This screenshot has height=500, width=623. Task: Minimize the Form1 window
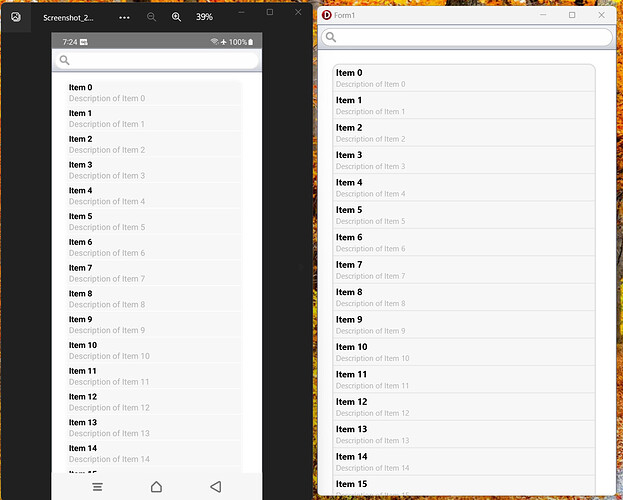coord(543,15)
